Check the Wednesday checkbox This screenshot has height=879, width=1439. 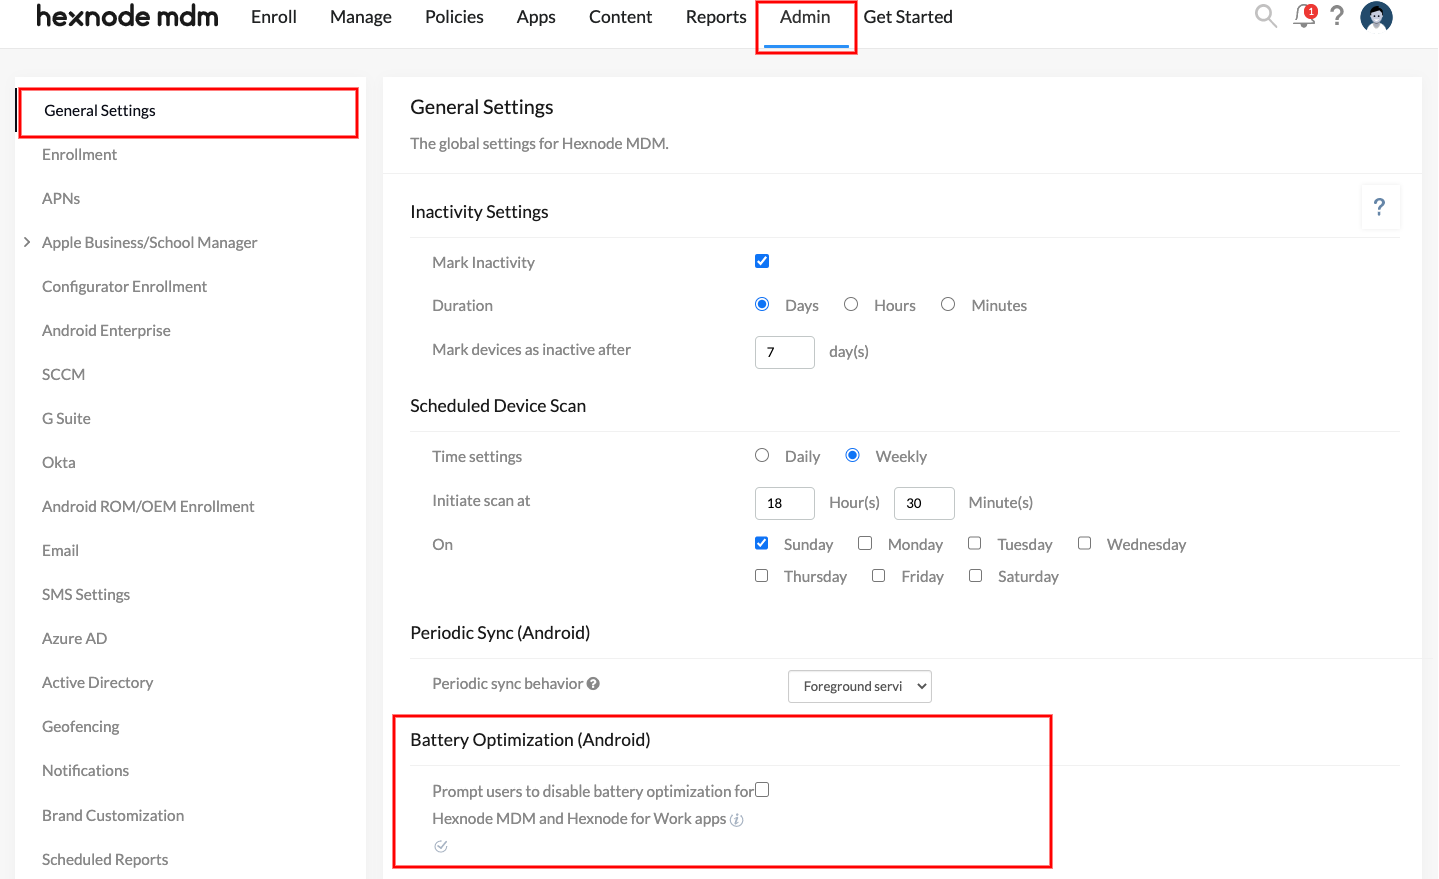tap(1084, 543)
